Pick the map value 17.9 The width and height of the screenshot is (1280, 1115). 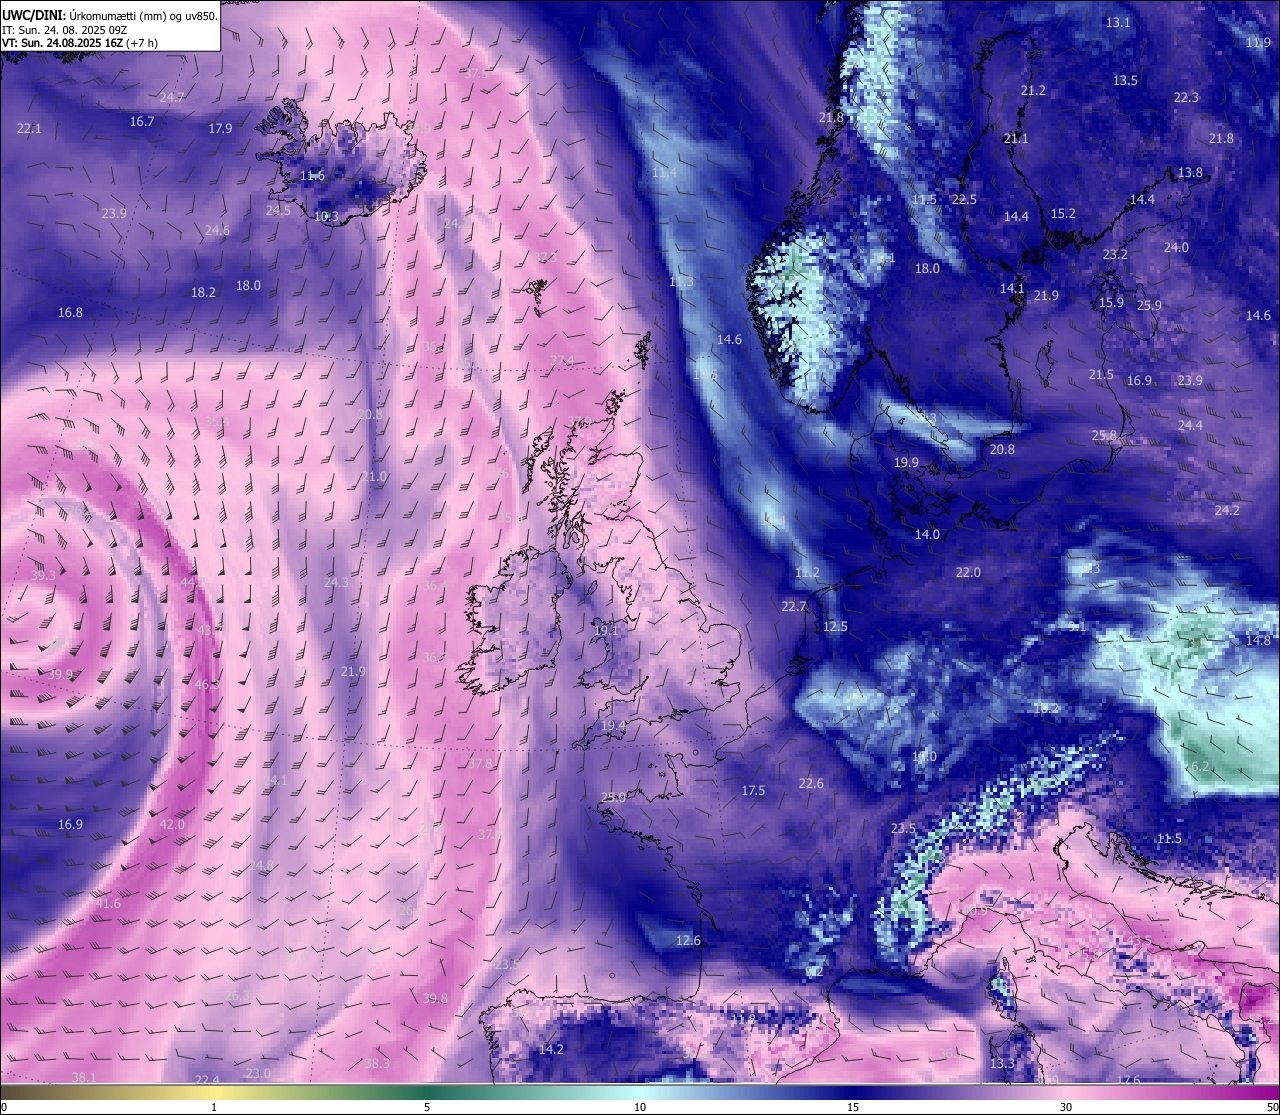220,128
